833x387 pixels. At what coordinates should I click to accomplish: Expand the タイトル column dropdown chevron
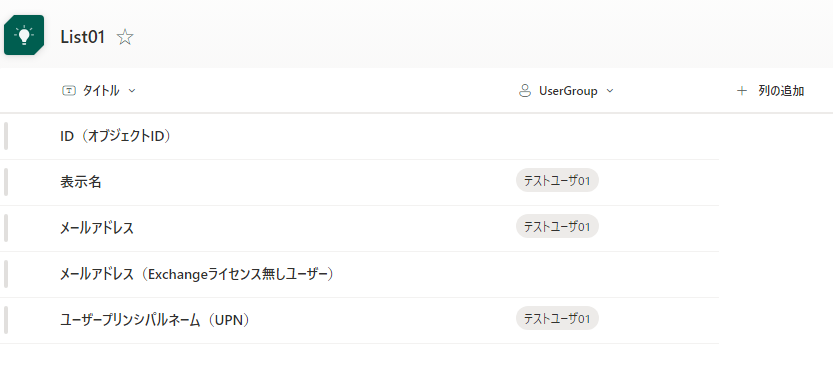click(132, 91)
